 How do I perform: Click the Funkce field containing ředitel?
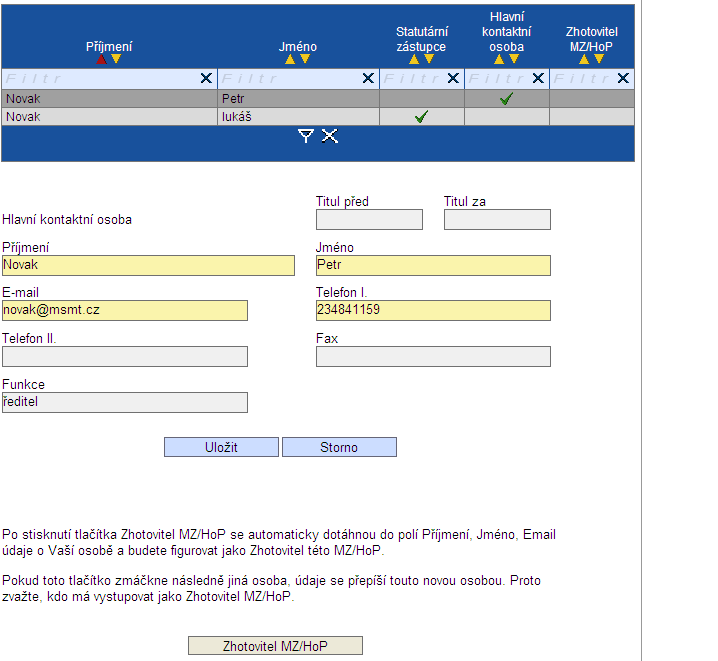click(x=125, y=402)
